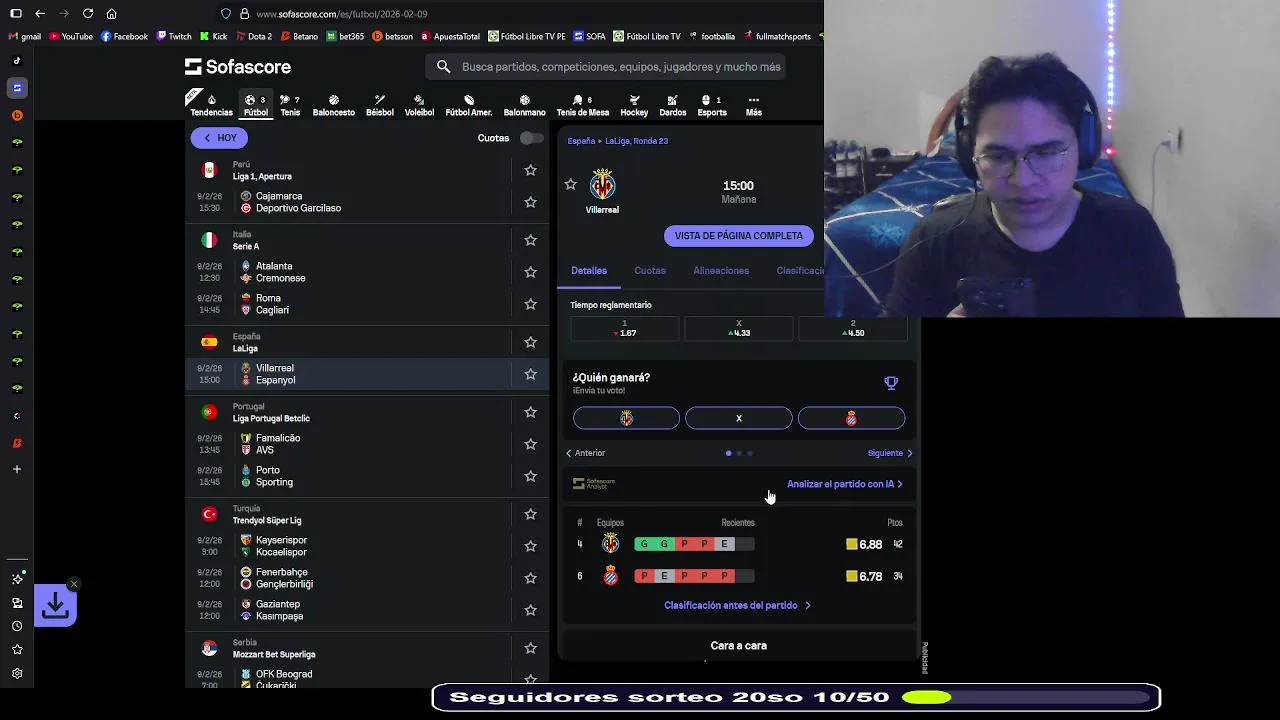Select draw odds 4.33
Screen dimensions: 1280x720
(739, 329)
